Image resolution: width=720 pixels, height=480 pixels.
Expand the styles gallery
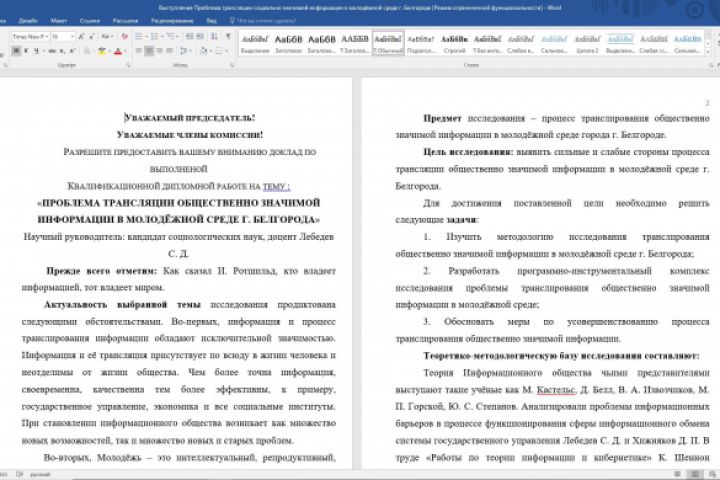click(x=709, y=52)
